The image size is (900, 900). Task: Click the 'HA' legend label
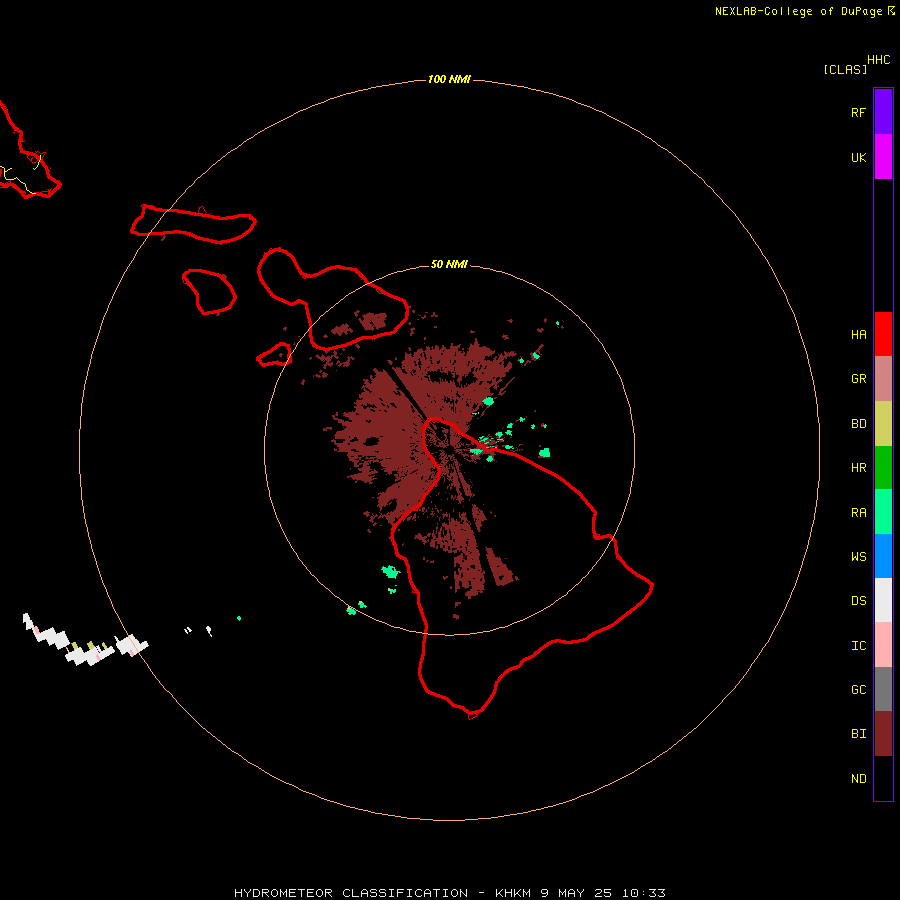(858, 335)
